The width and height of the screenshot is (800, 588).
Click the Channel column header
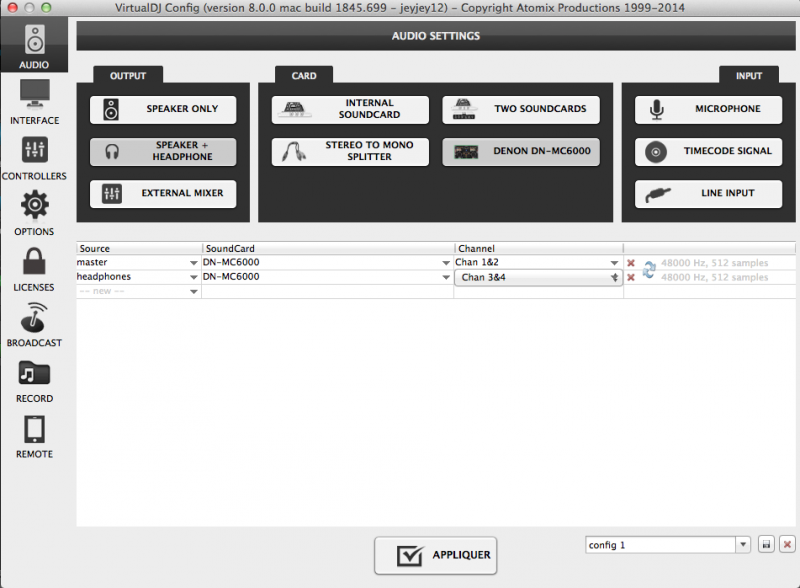pyautogui.click(x=539, y=248)
